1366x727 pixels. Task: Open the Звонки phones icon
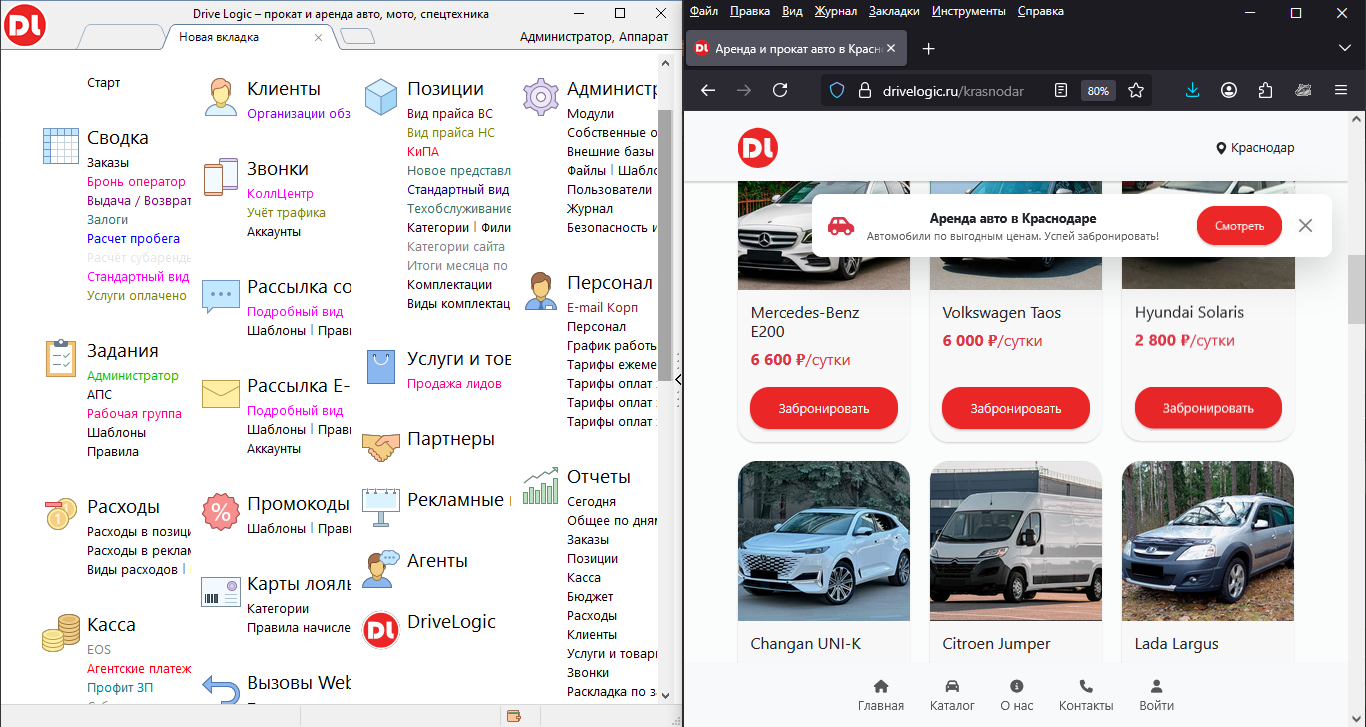[221, 177]
